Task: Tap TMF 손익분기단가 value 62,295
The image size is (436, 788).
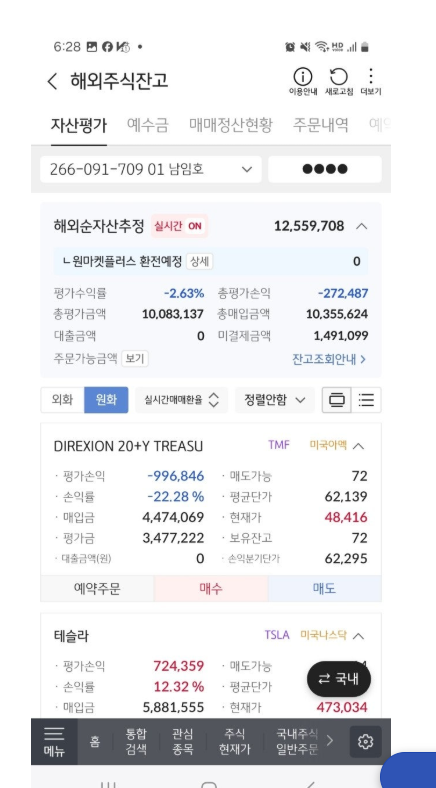Action: (346, 558)
